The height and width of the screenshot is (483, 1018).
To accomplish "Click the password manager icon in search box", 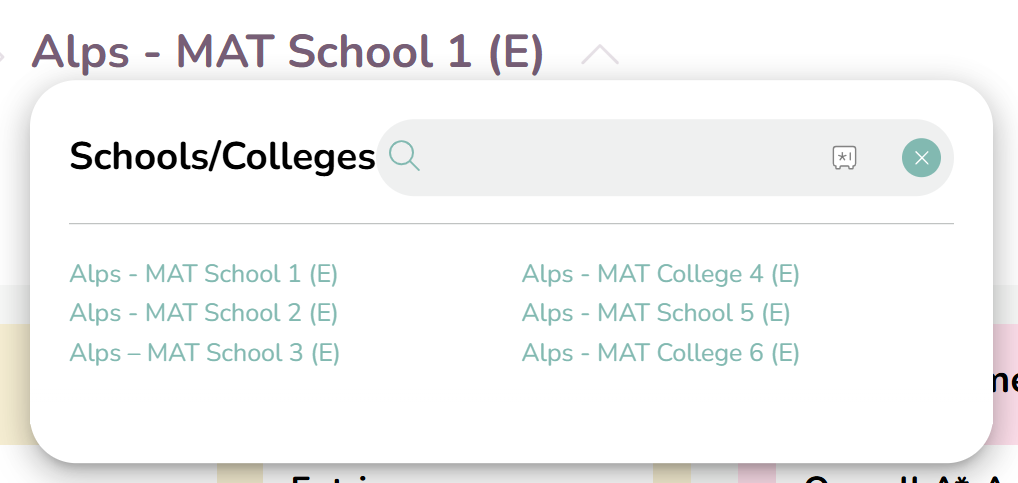I will [844, 157].
